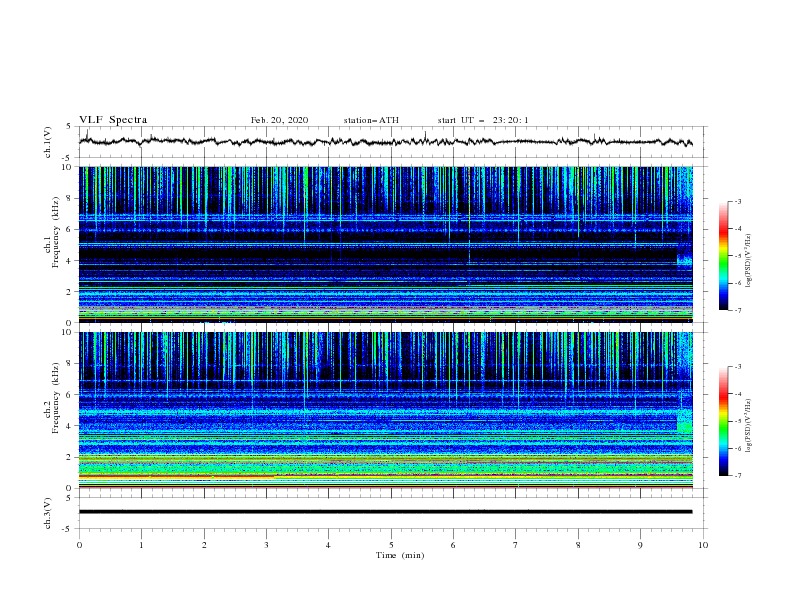Click the ch.2 colorbar "log(PSD)(V²/Hz)" label
Screen dimensions: 792x612
point(748,426)
